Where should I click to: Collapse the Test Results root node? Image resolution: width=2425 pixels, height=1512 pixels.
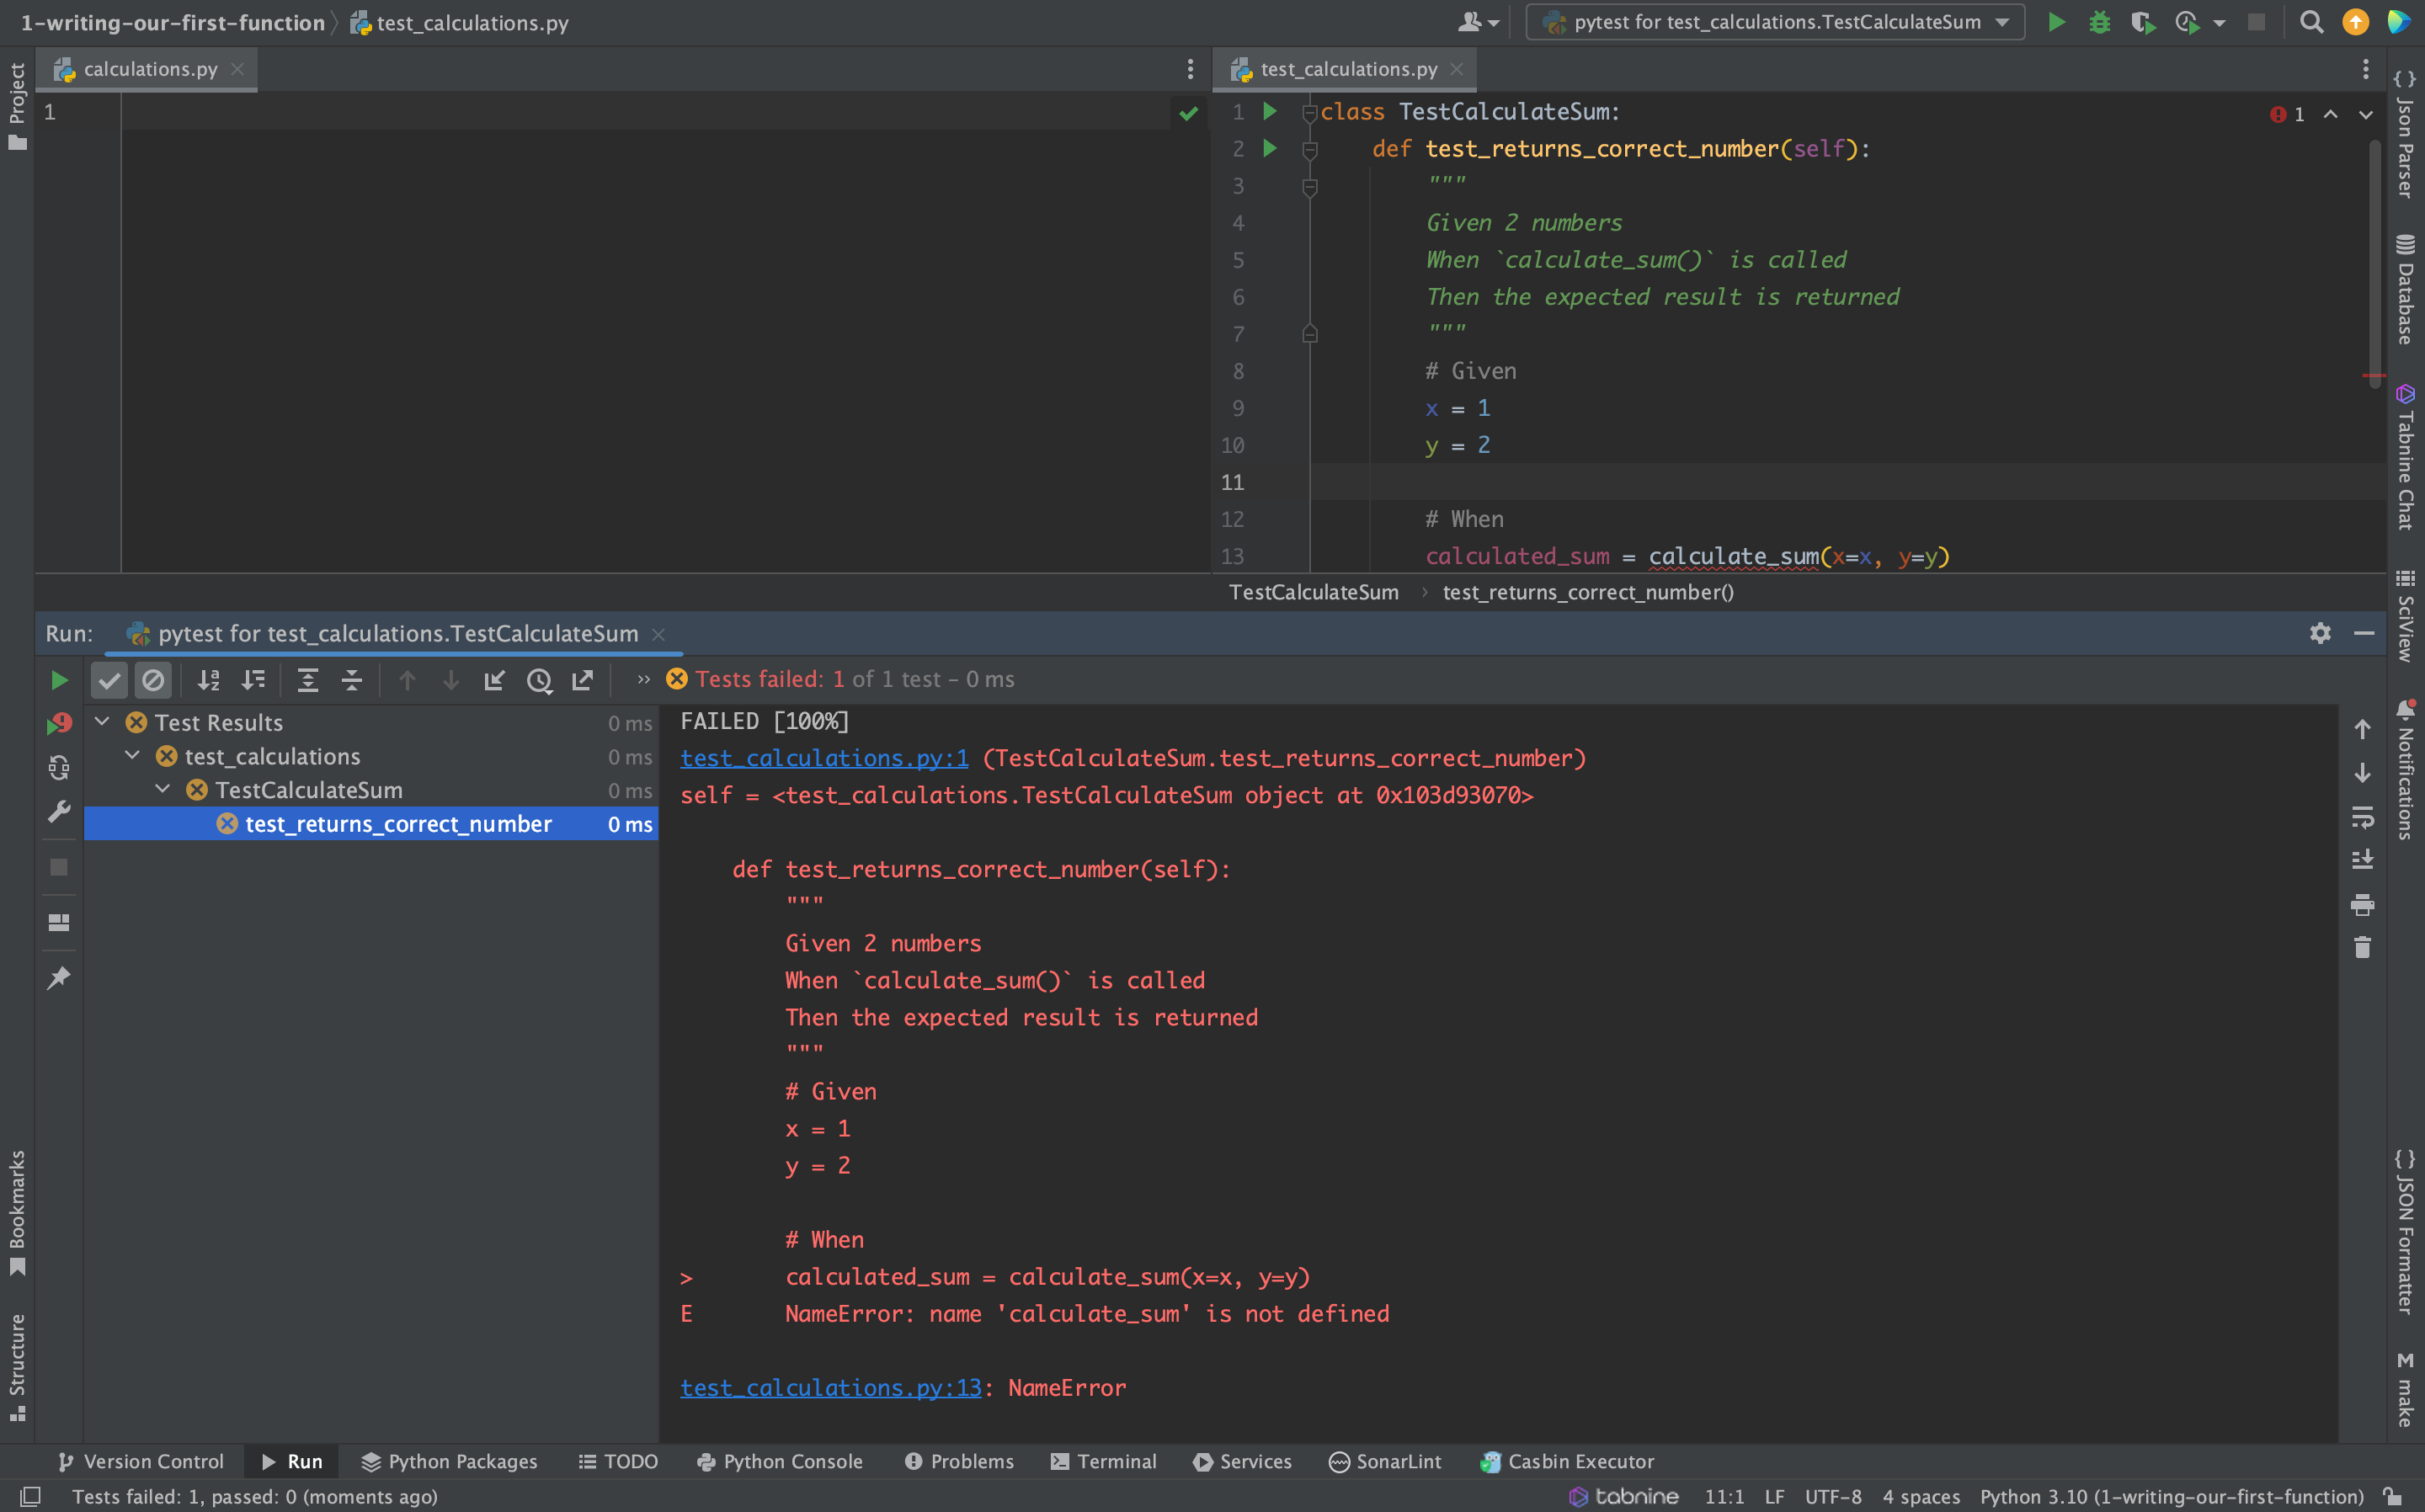click(x=102, y=722)
